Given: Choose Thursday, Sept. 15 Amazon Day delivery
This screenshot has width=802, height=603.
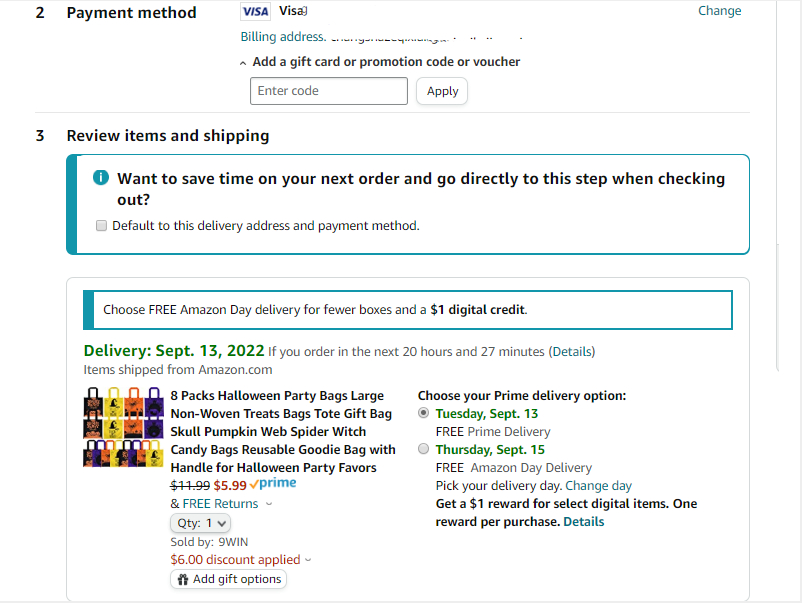Looking at the screenshot, I should point(424,449).
